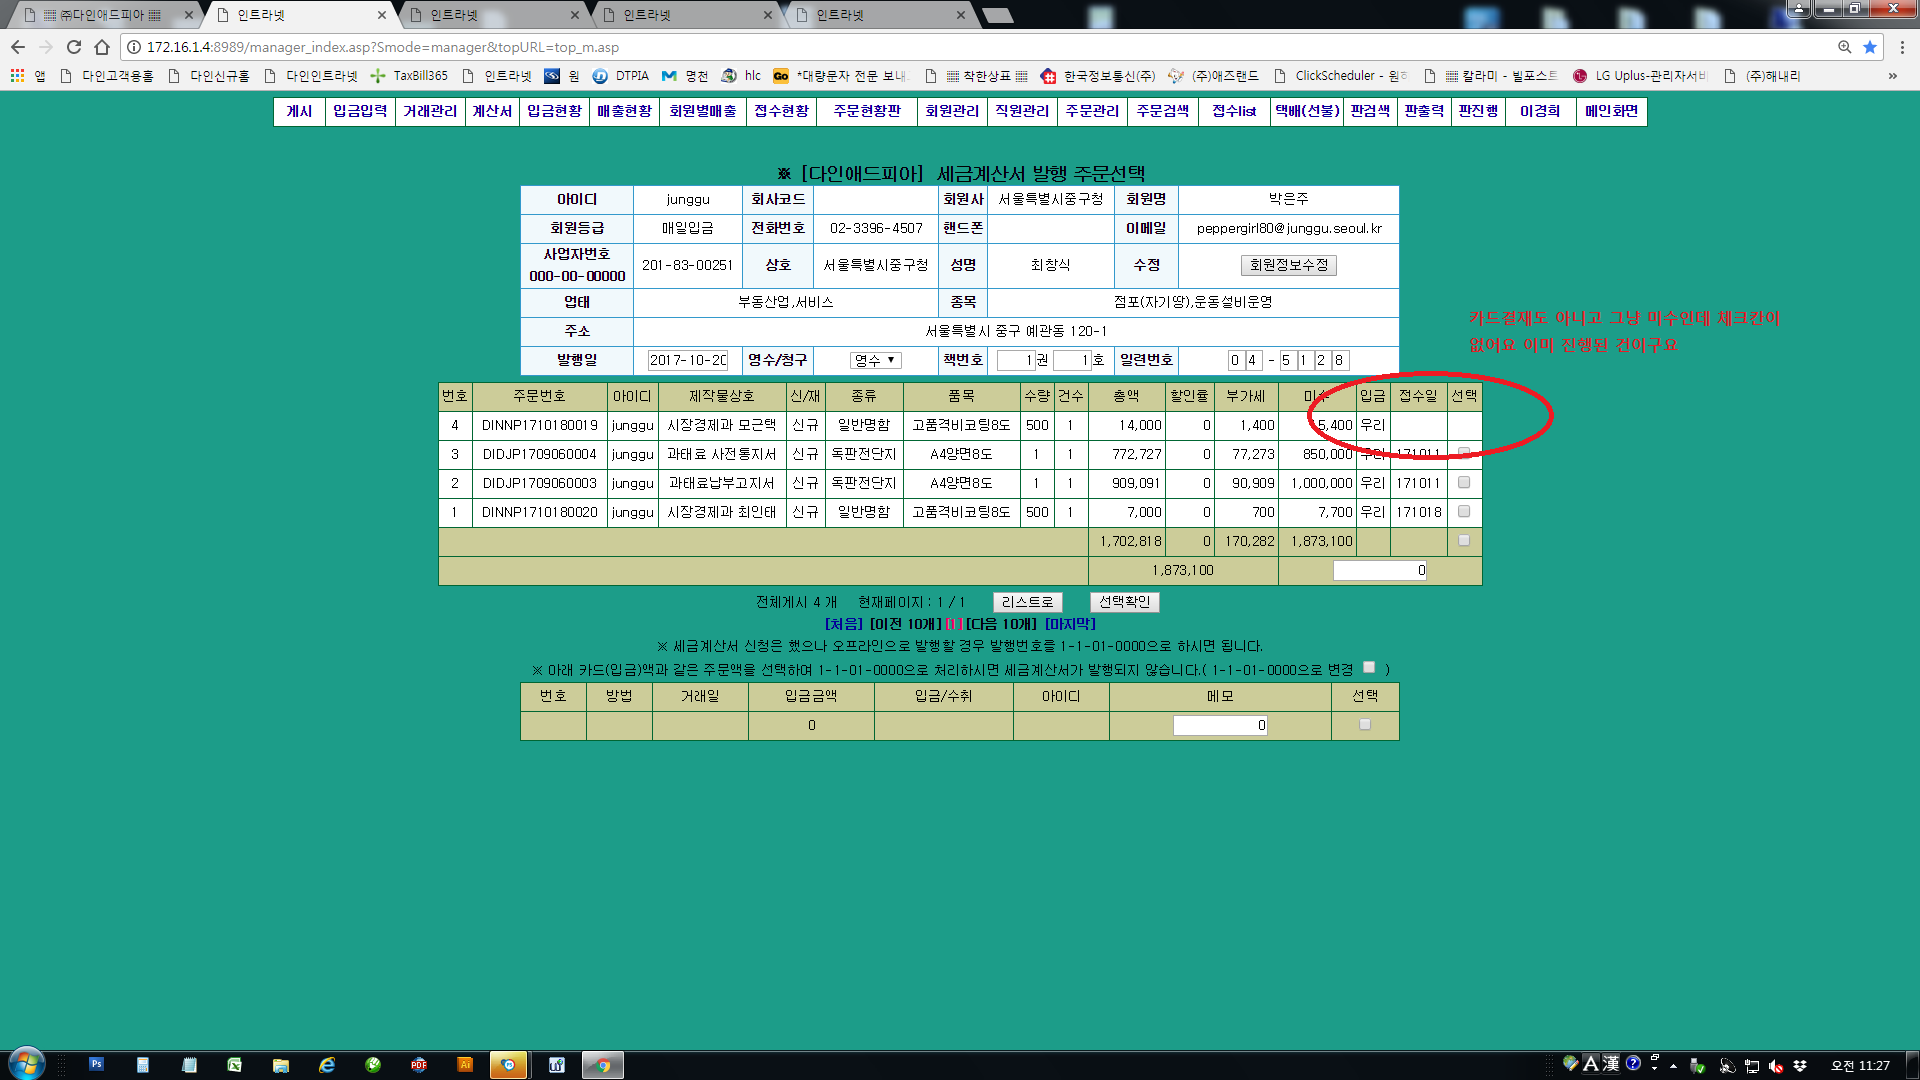Check the selection box for order DIDJP1709060003
This screenshot has height=1080, width=1920.
[1464, 483]
